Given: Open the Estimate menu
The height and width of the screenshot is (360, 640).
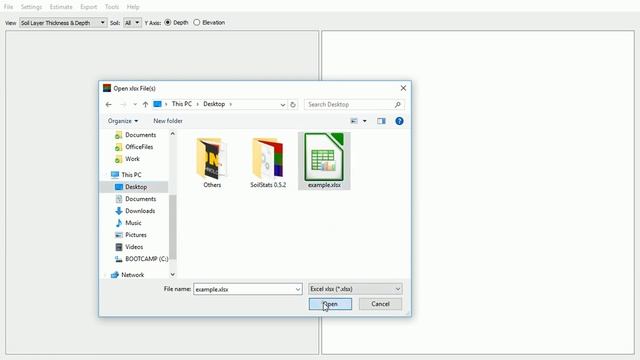Looking at the screenshot, I should 61,7.
